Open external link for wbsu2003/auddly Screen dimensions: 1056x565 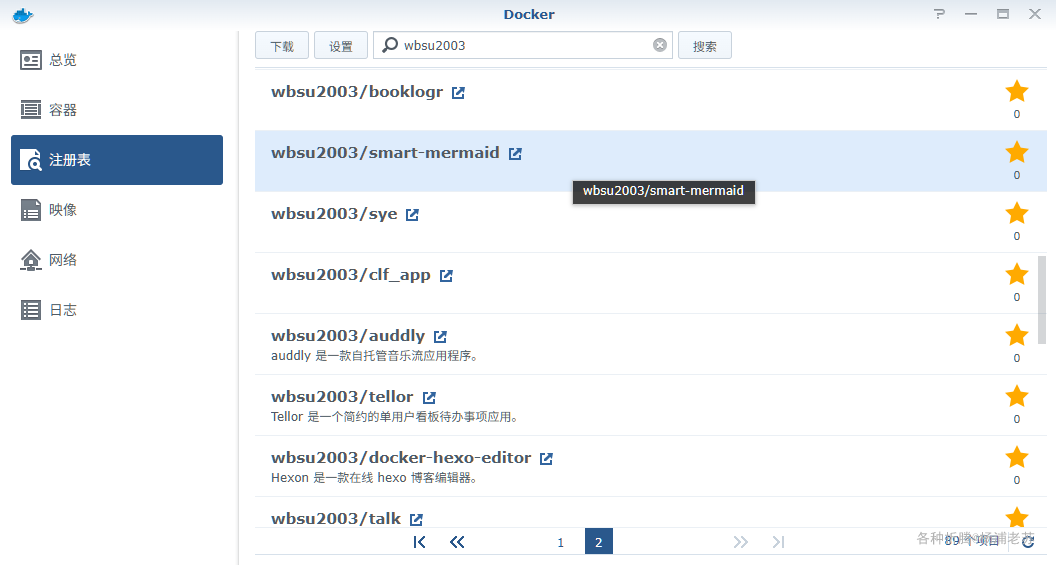440,337
